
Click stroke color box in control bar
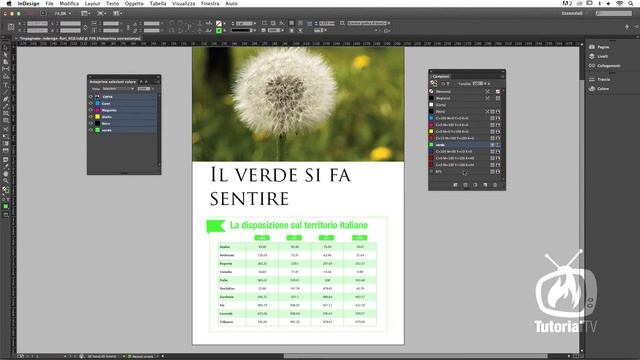tap(219, 31)
